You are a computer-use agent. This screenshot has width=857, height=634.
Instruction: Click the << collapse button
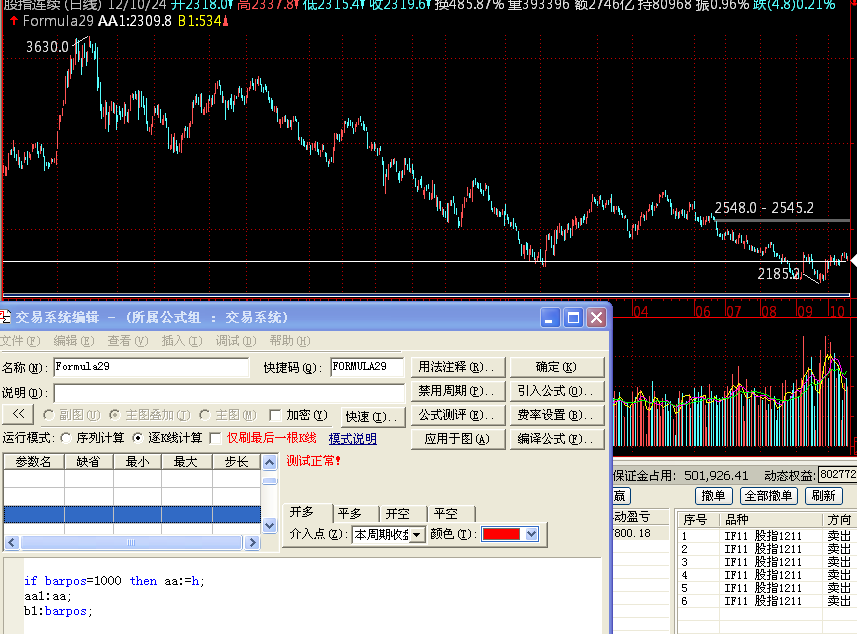pos(18,415)
